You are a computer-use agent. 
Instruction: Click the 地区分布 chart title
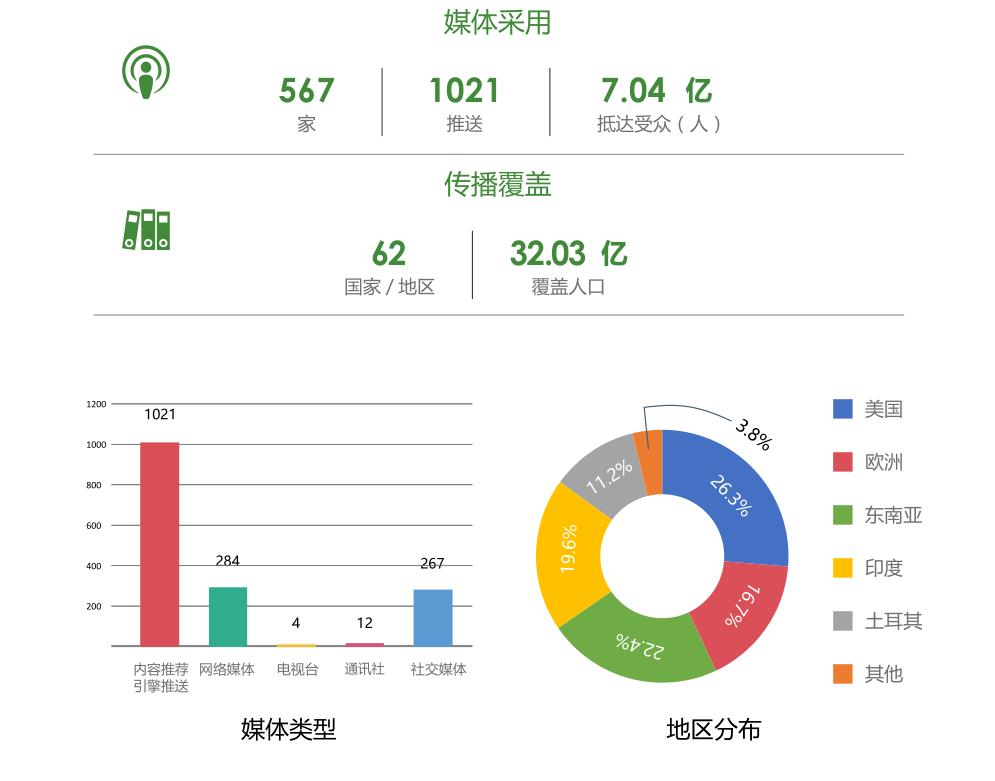[714, 729]
